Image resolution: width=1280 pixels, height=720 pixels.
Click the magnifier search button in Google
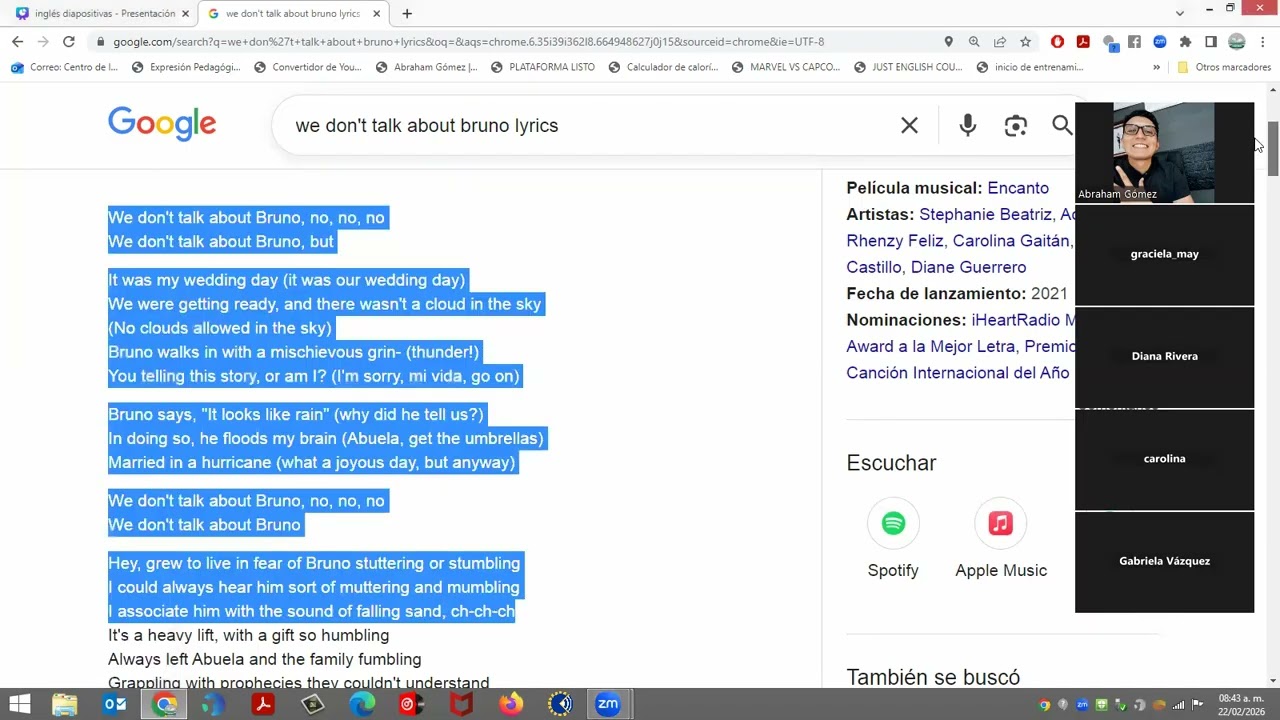point(1062,125)
